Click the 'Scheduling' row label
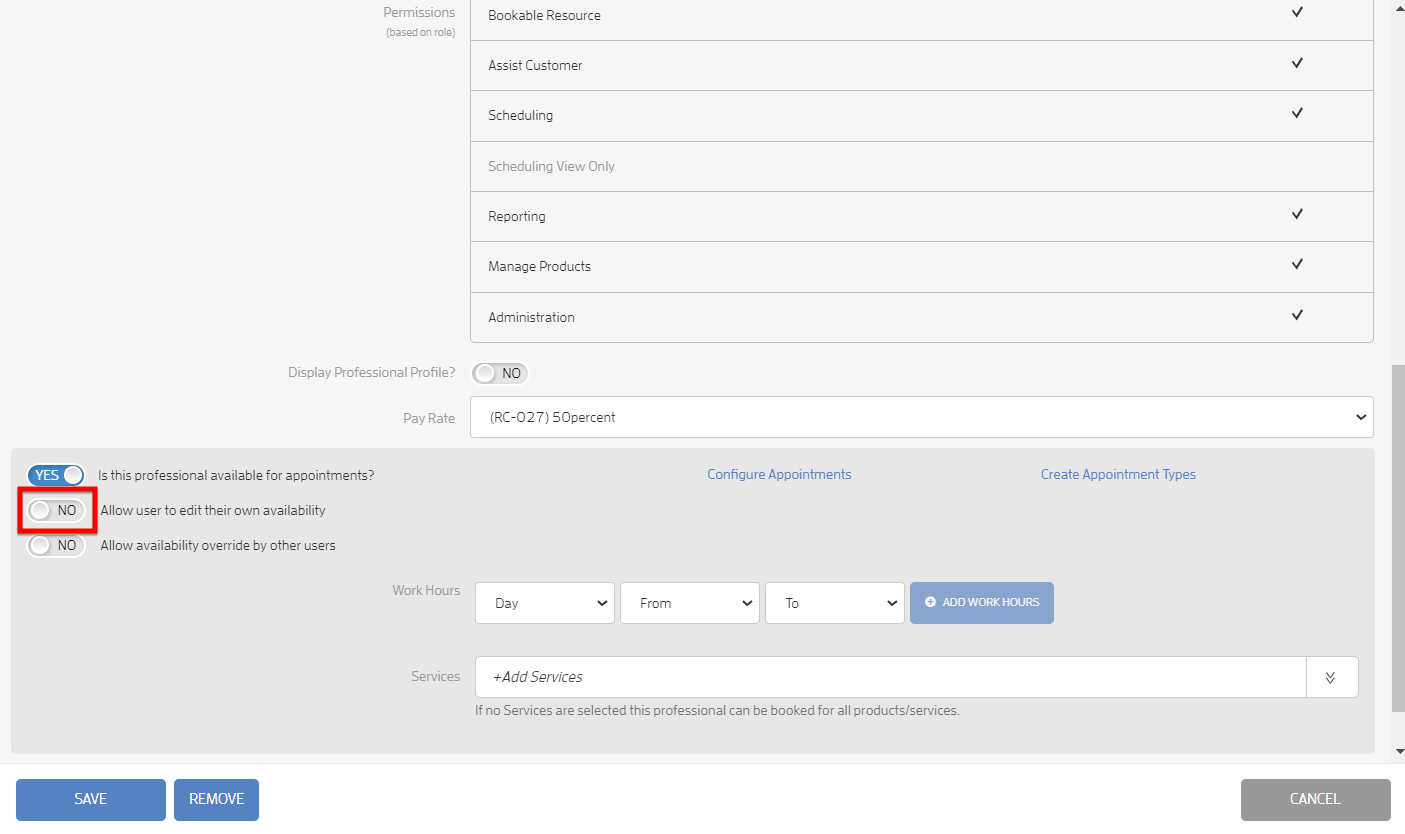1405x834 pixels. (x=520, y=115)
